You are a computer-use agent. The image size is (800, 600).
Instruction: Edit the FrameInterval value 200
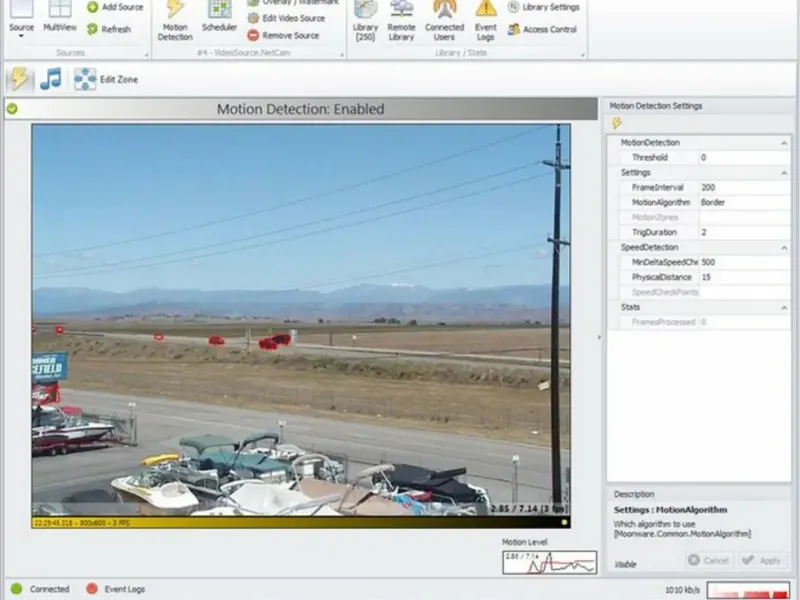click(744, 187)
